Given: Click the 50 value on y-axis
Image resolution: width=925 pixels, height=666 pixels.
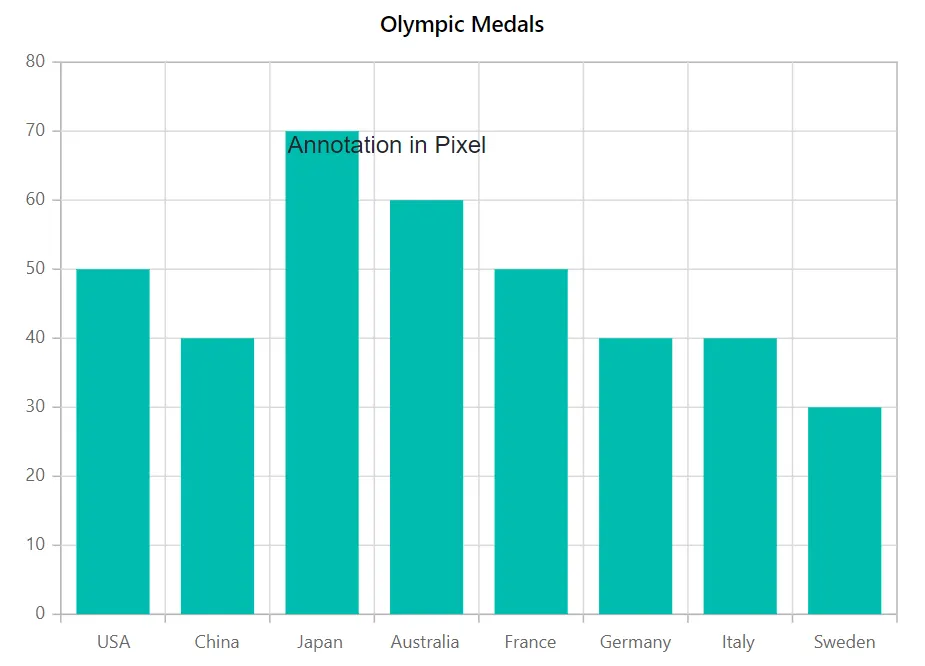Looking at the screenshot, I should (x=35, y=268).
